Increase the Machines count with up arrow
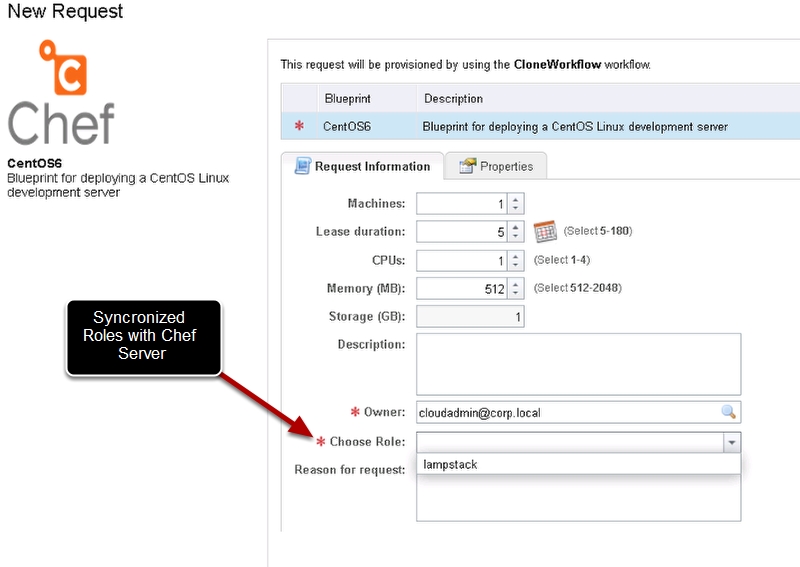Screen dimensions: 800x567 (515, 199)
